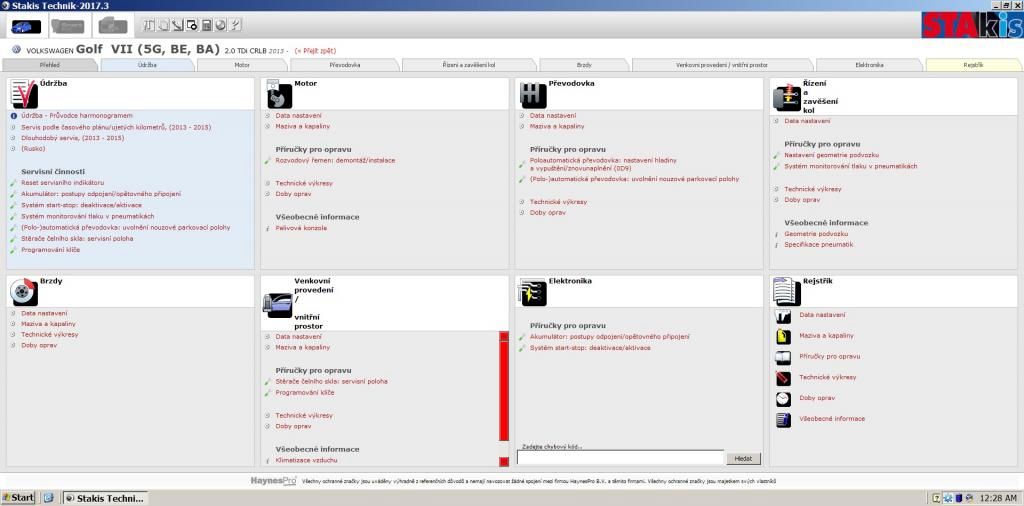Click the clock icon beside Doby oprav
This screenshot has width=1024, height=506.
[x=783, y=398]
